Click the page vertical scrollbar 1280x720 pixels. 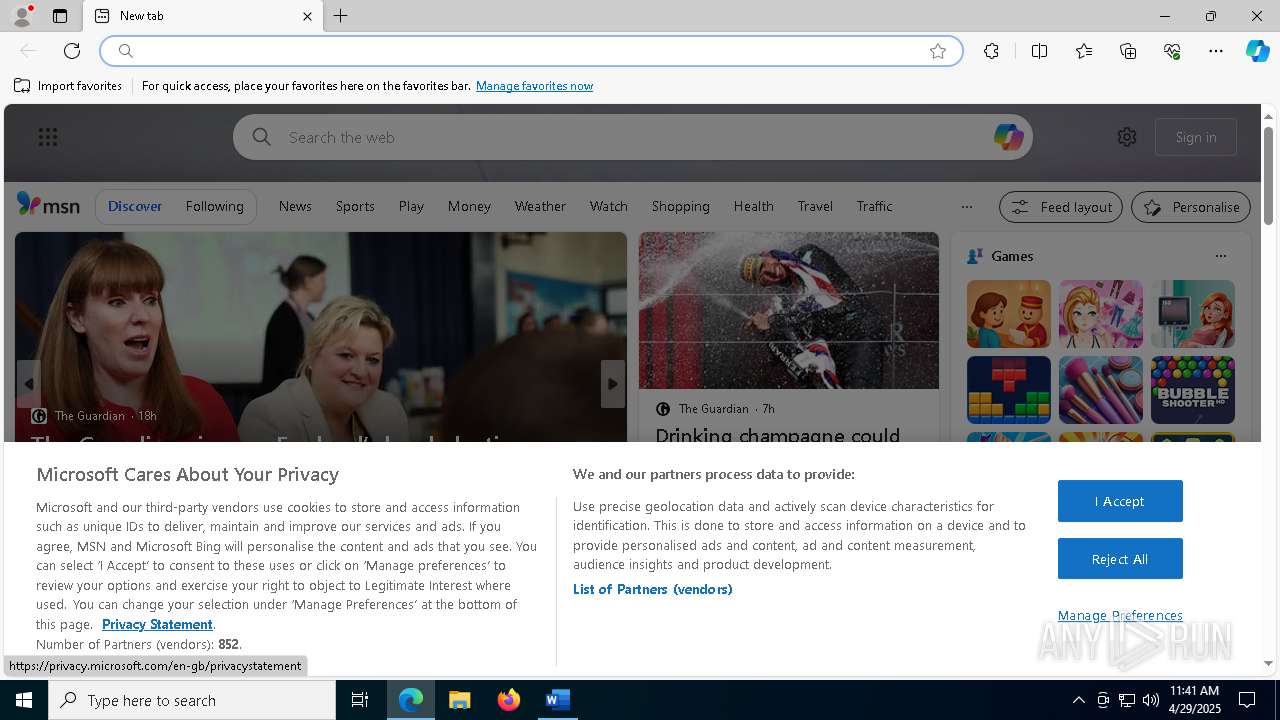click(1268, 175)
